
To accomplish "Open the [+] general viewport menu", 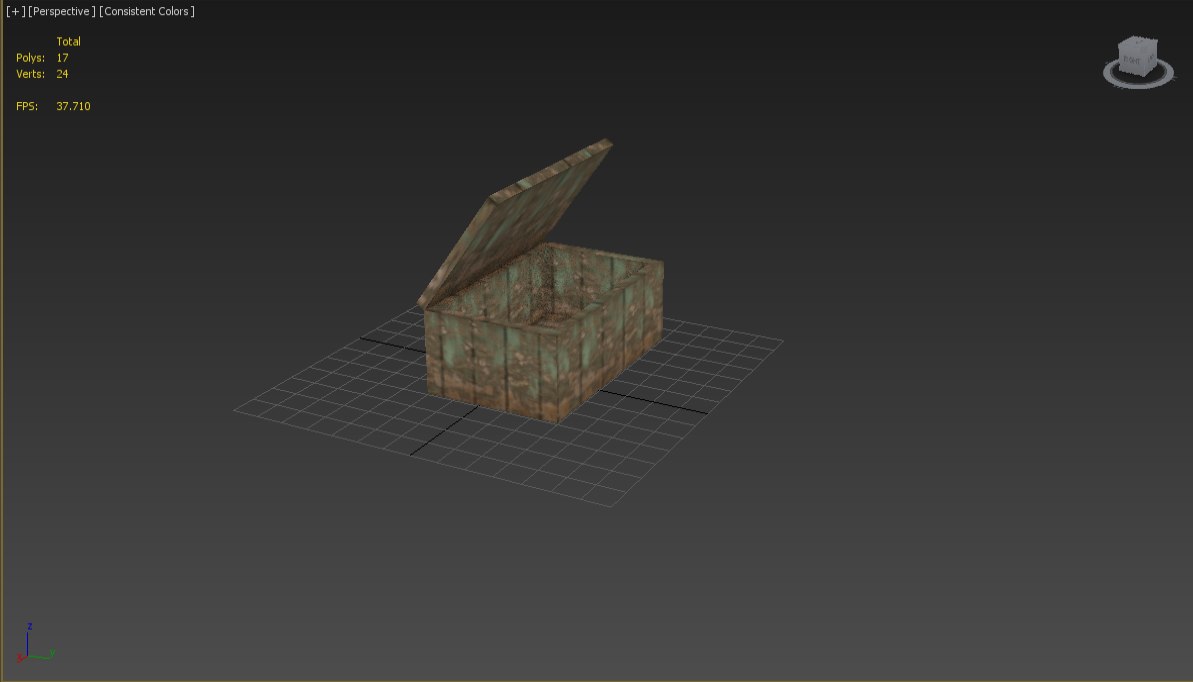I will 14,11.
